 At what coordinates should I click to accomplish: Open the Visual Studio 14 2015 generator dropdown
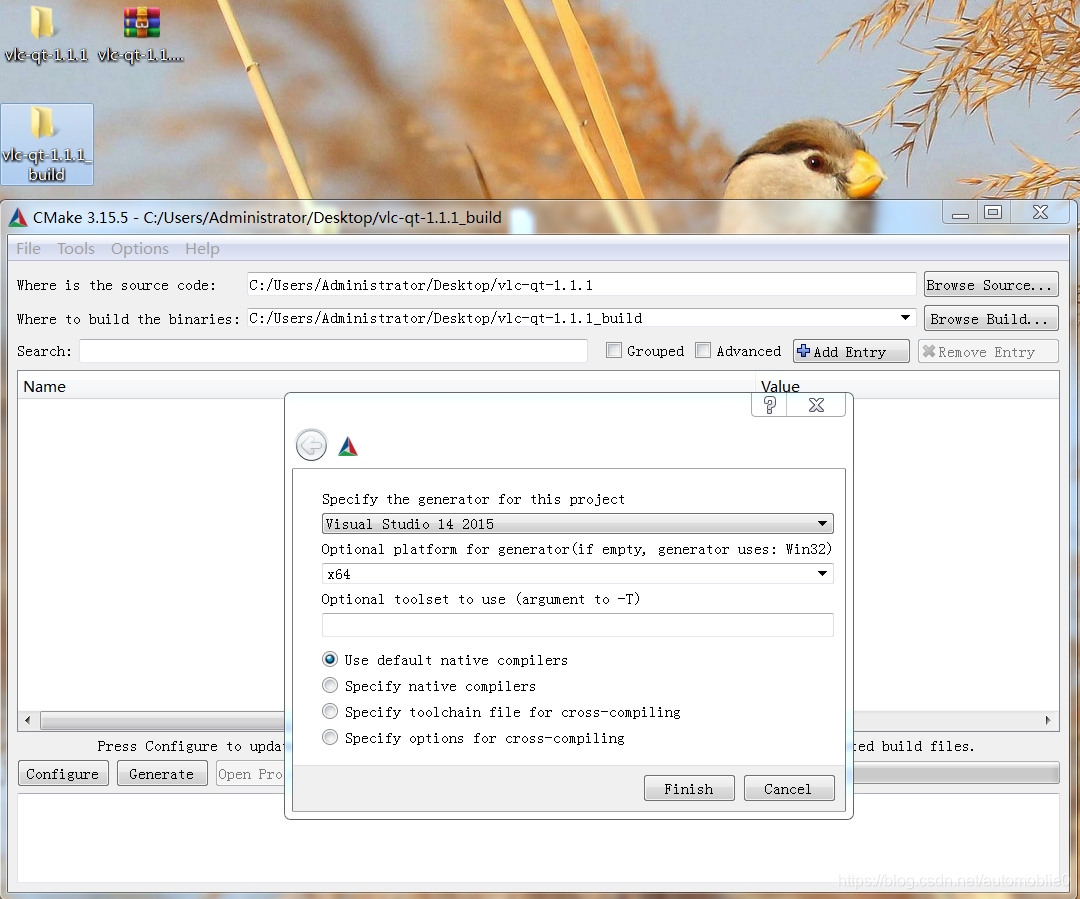pos(577,524)
